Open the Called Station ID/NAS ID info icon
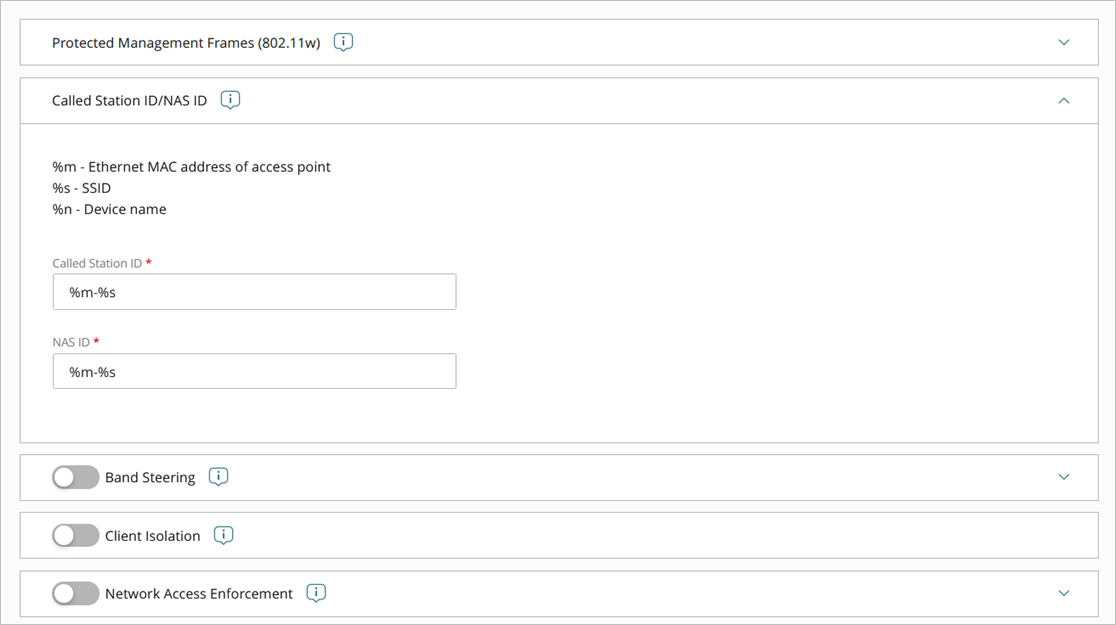Image resolution: width=1116 pixels, height=625 pixels. (x=229, y=100)
